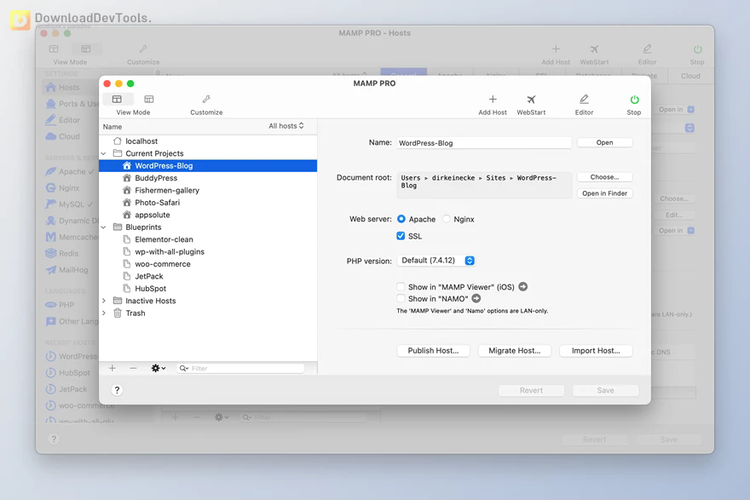Screen dimensions: 750x500
Task: Click the Open in Finder button
Action: (605, 193)
